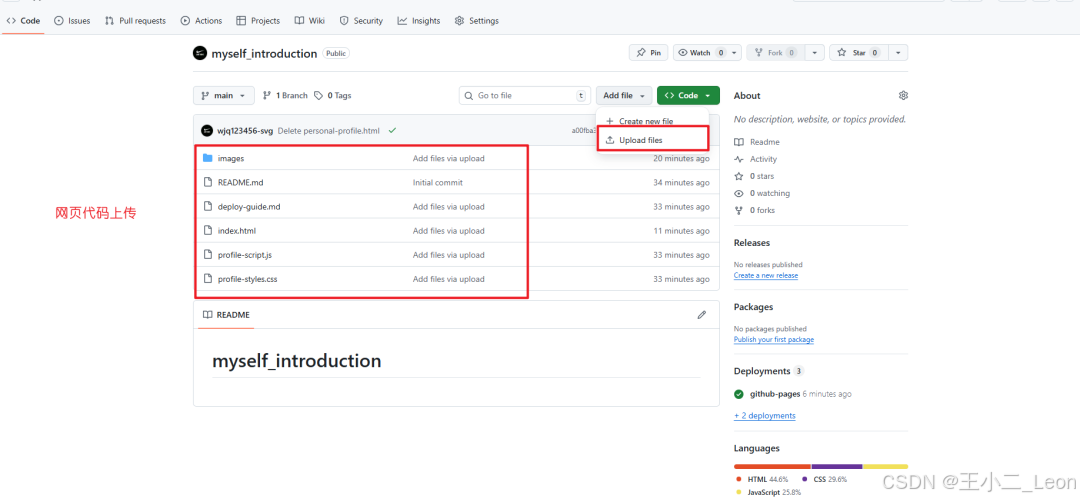Screen dimensions: 1080x499
Task: Click the index.html file icon
Action: click(x=208, y=231)
